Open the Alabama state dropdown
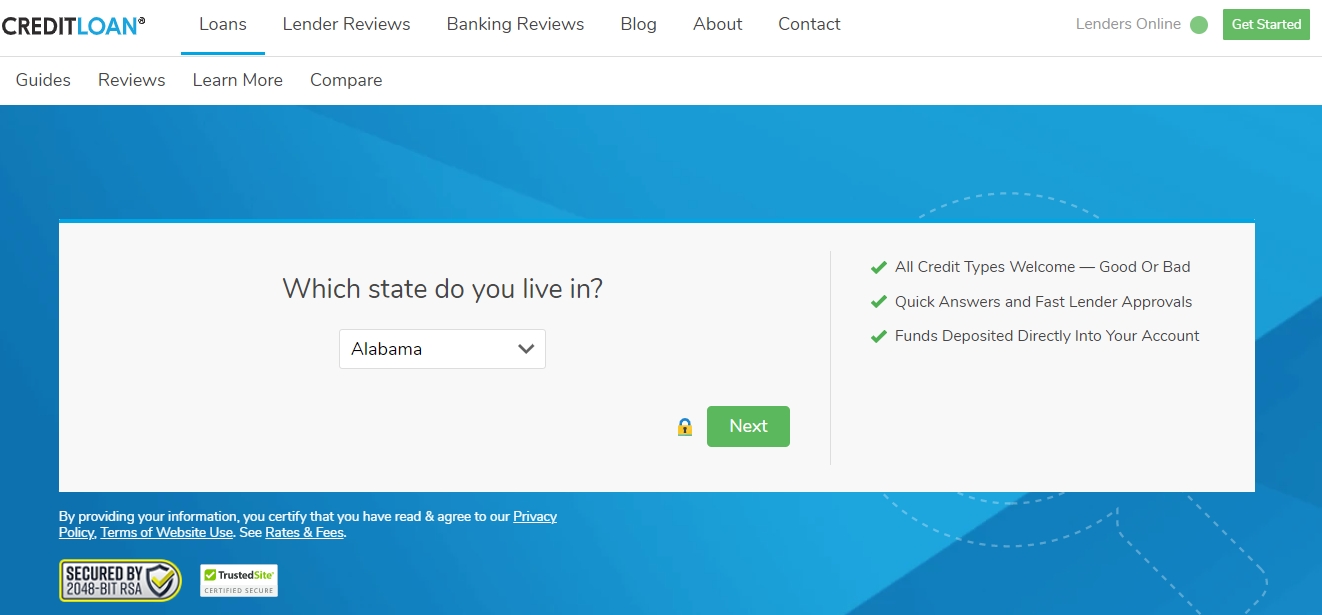Viewport: 1322px width, 615px height. pyautogui.click(x=442, y=349)
